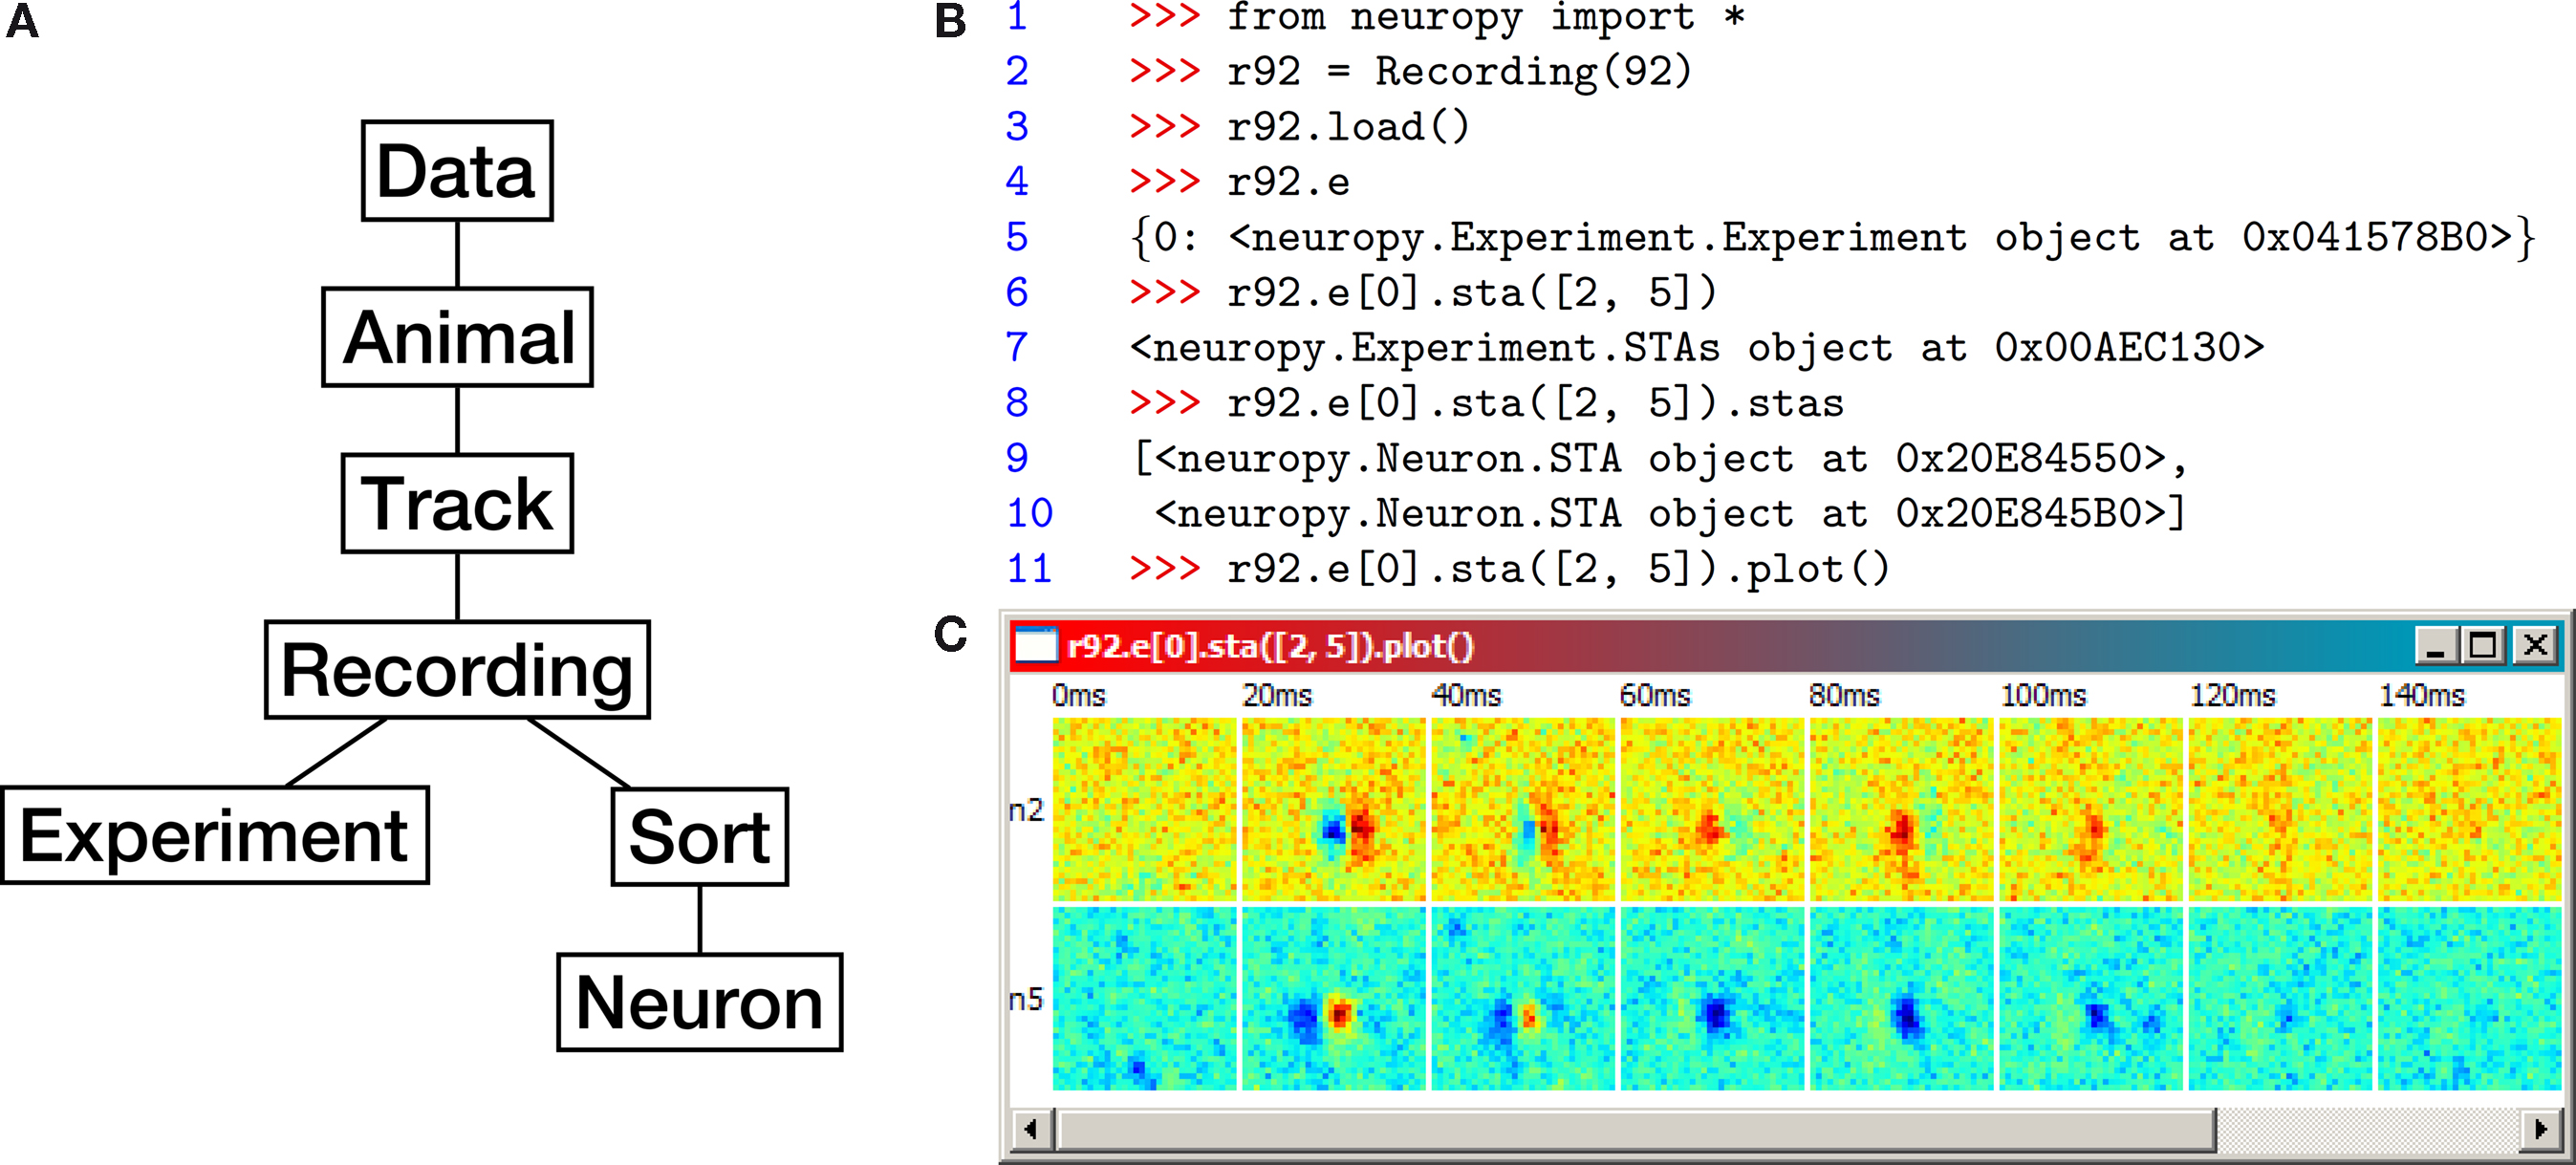Click the 100ms column label
Viewport: 2576px width, 1165px height.
pyautogui.click(x=2043, y=695)
